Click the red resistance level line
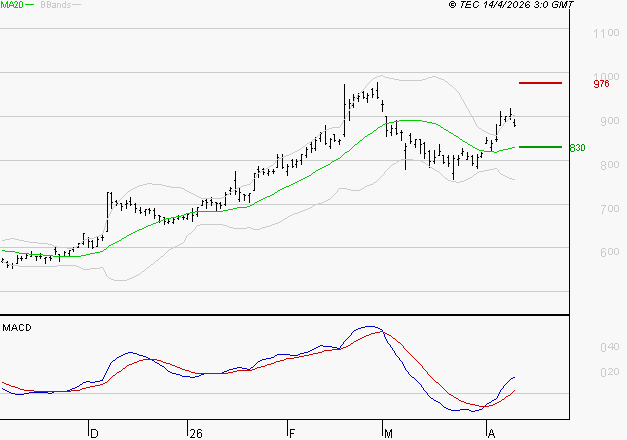The image size is (627, 440). [540, 83]
